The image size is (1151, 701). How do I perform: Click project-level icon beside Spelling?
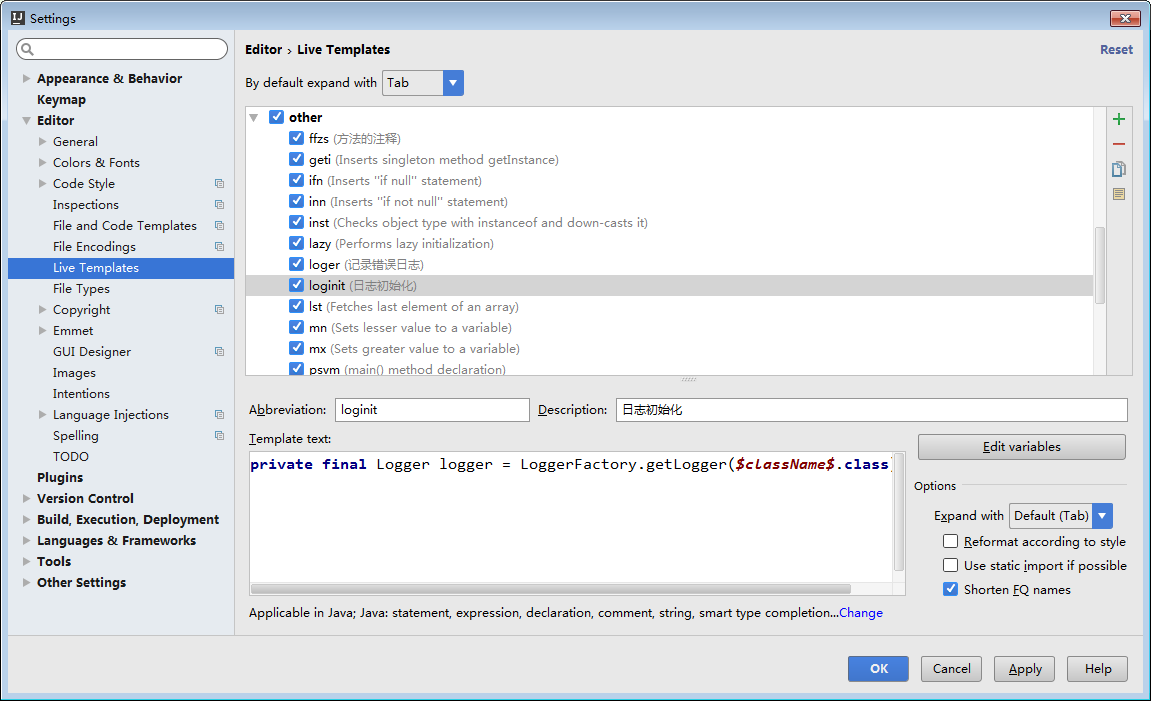(219, 436)
